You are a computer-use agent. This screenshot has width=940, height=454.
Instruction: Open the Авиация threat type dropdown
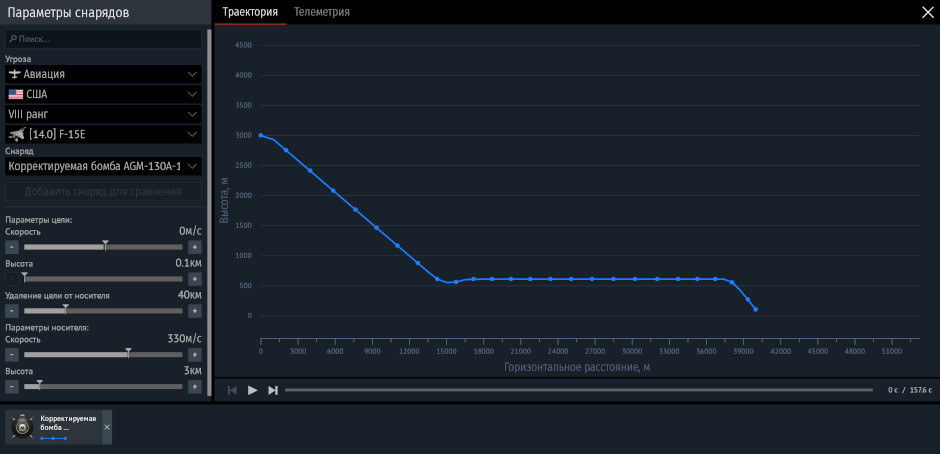click(x=103, y=74)
